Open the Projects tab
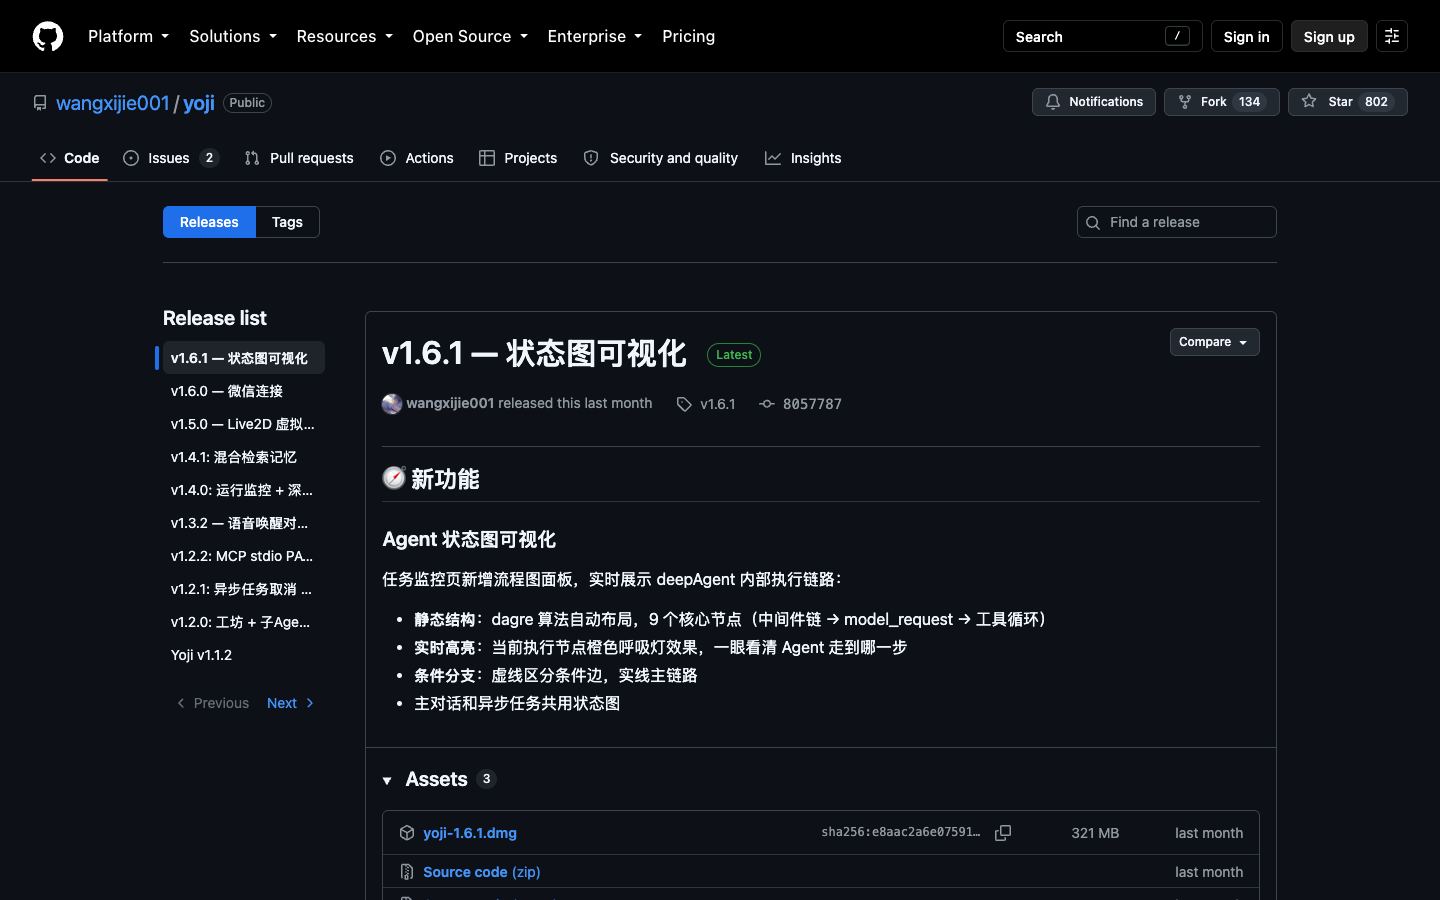 coord(518,158)
